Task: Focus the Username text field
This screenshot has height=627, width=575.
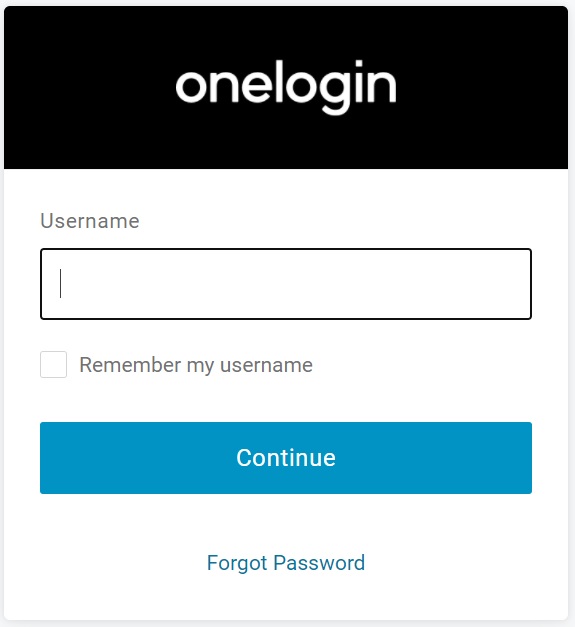Action: click(286, 284)
